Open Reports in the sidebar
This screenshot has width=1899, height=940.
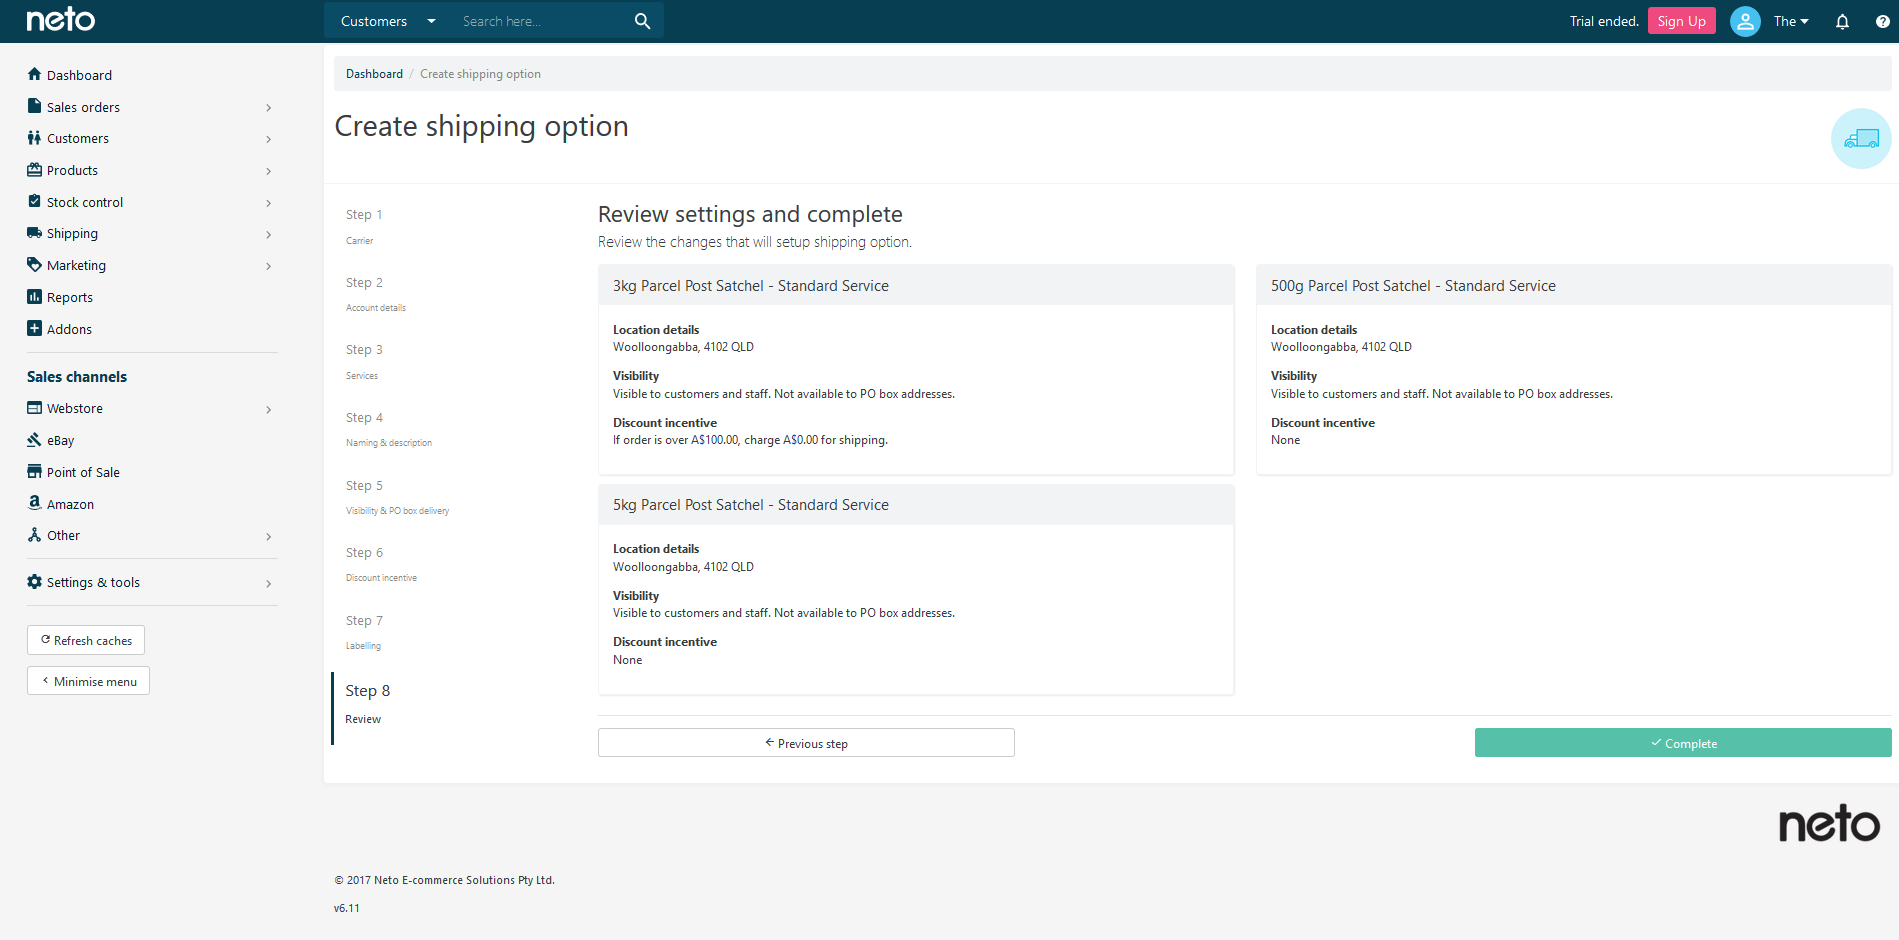tap(69, 297)
